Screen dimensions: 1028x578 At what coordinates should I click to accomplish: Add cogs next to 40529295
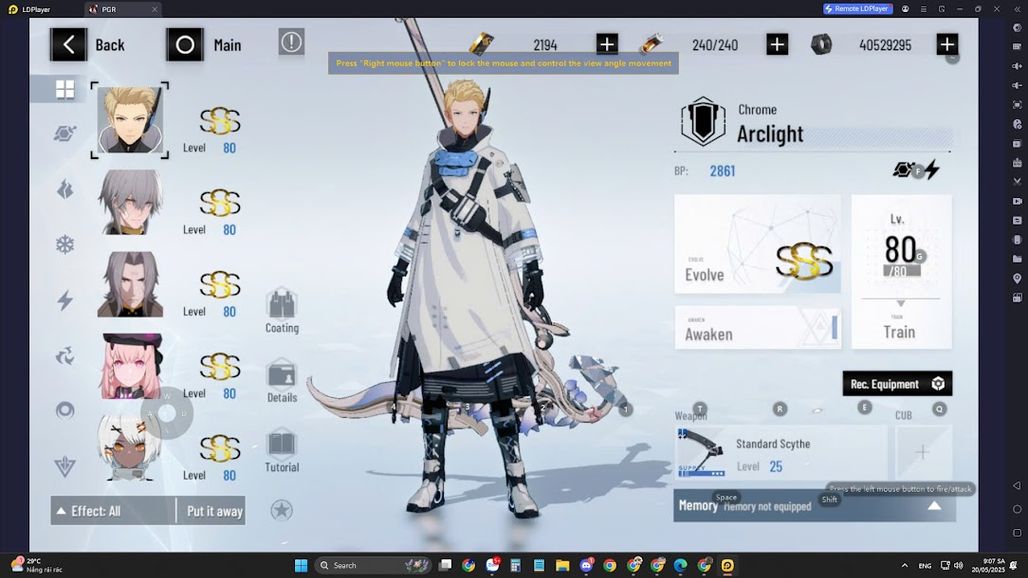click(x=947, y=45)
